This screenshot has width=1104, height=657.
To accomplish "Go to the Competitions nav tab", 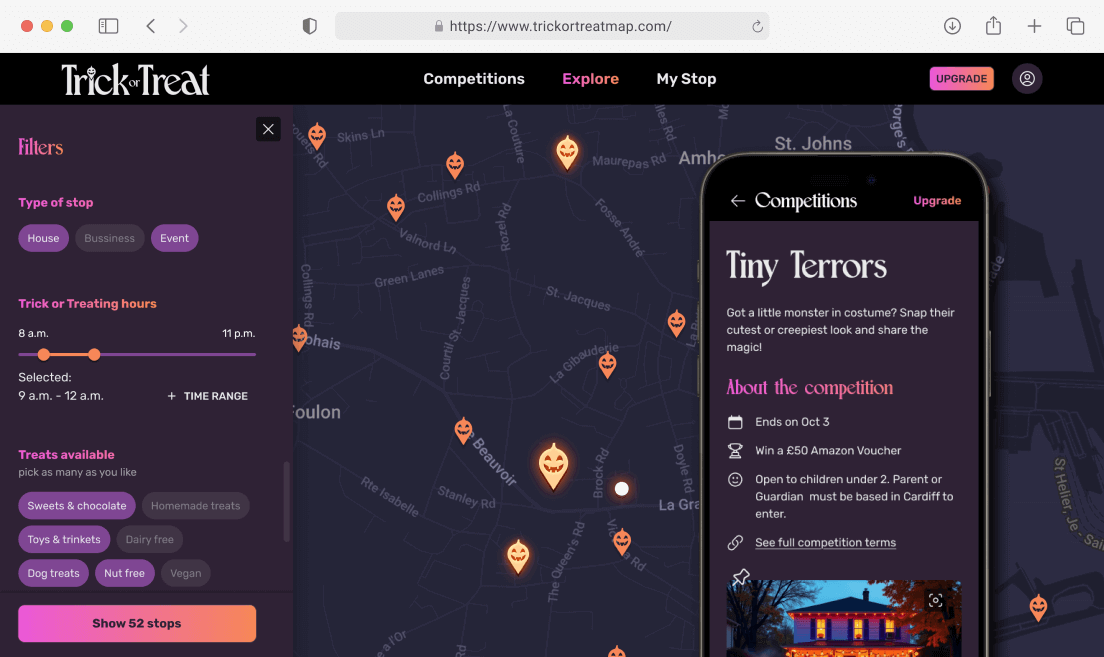I will tap(474, 79).
